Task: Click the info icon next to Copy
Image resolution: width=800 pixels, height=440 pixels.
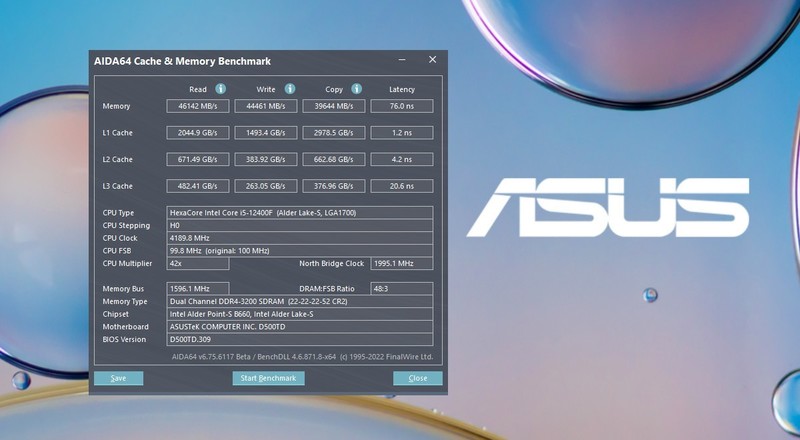Action: pos(355,89)
